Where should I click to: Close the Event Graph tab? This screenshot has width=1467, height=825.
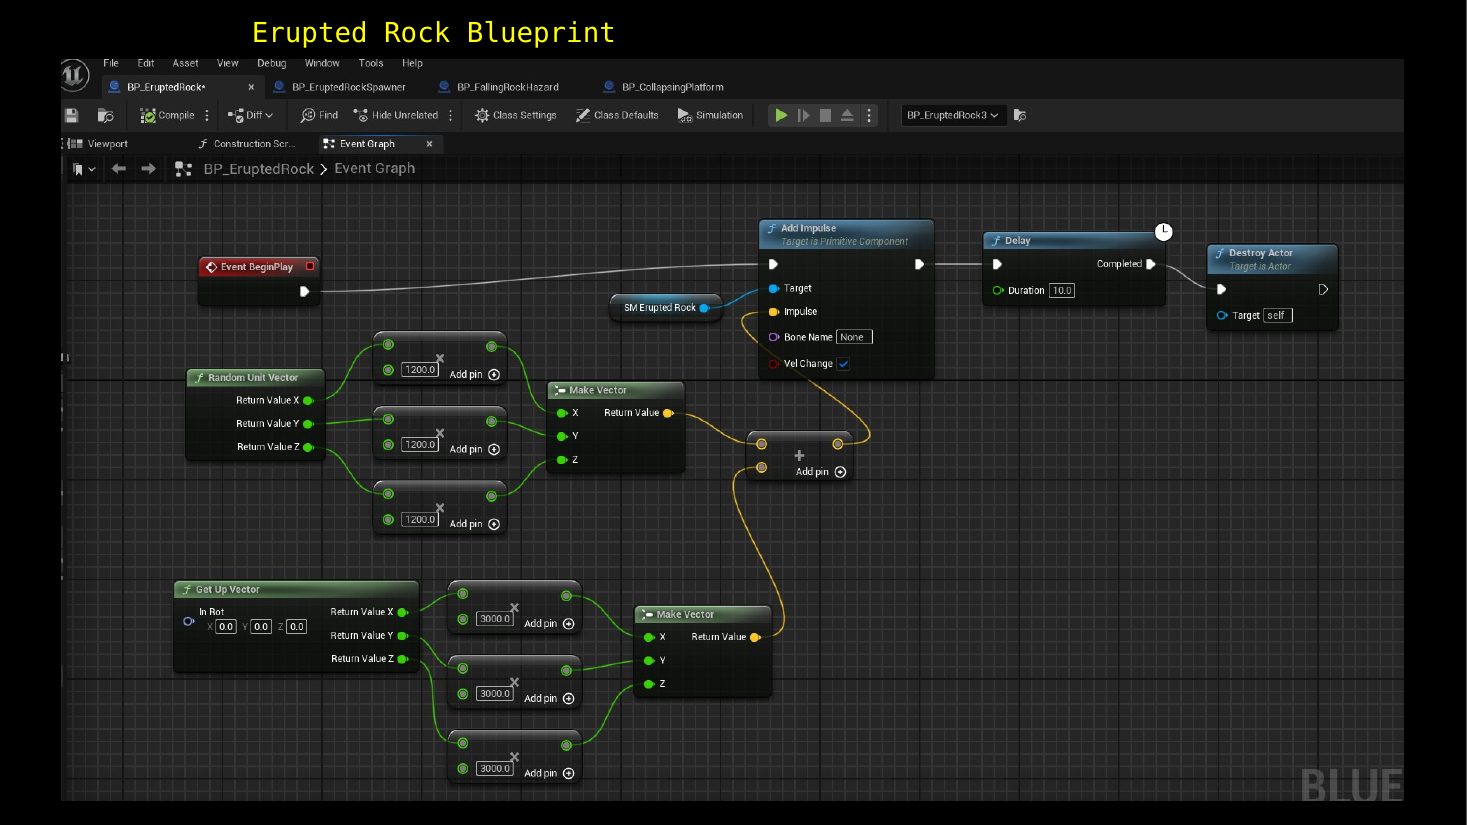click(x=430, y=144)
